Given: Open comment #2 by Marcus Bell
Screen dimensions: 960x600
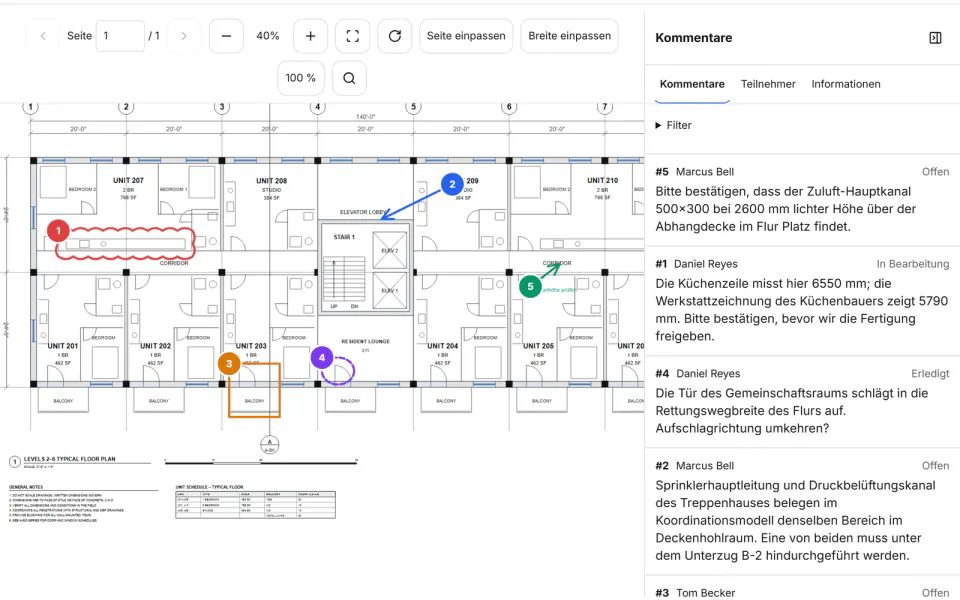Looking at the screenshot, I should pos(802,511).
